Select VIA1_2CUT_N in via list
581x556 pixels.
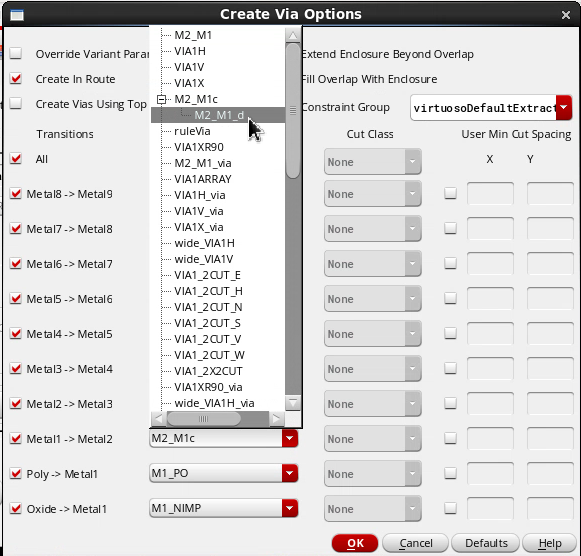click(x=208, y=307)
